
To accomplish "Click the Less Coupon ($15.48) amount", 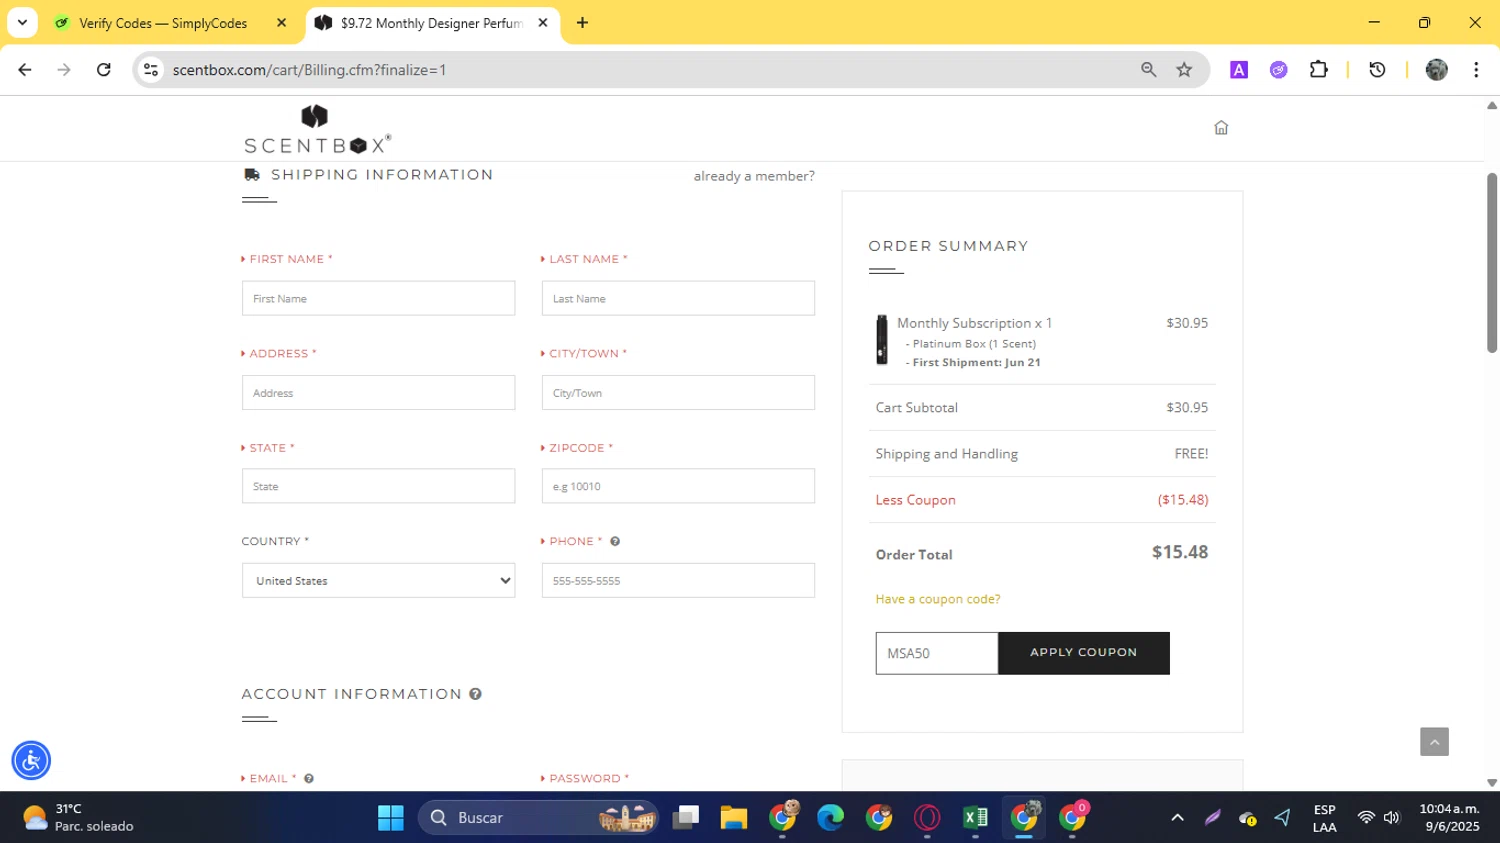I will click(x=1183, y=500).
